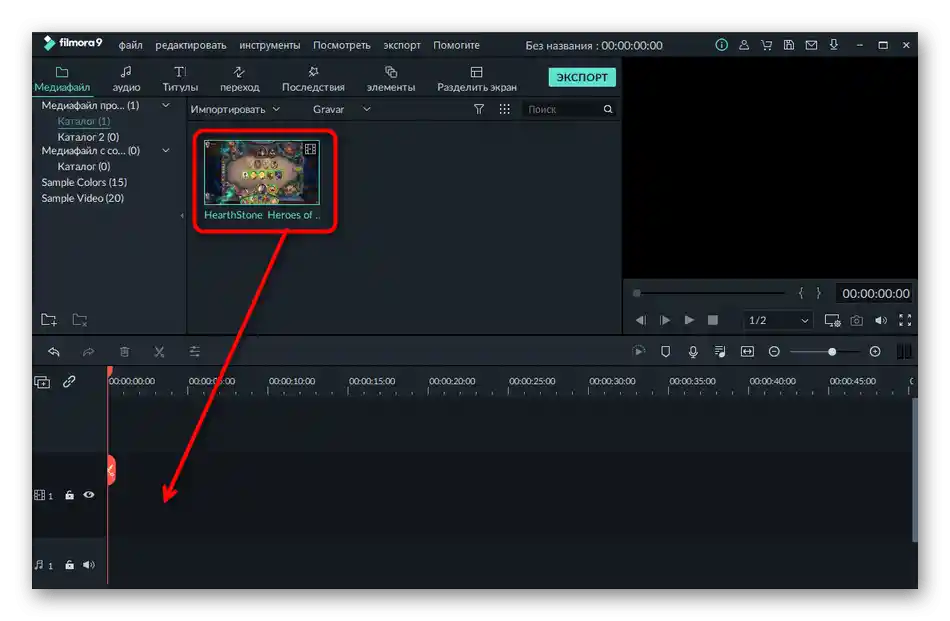Screen dimensions: 950x621
Task: Open the Помогите menu
Action: (x=456, y=45)
